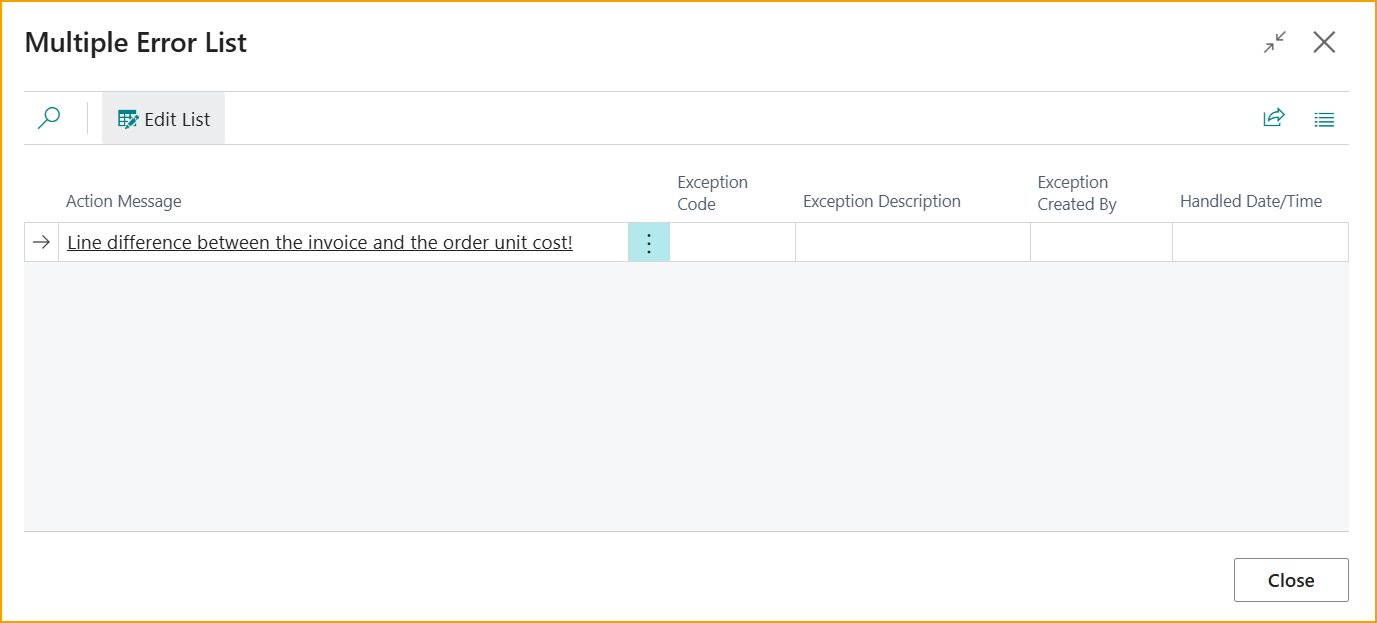Screen dimensions: 1377x623
Task: Open the Exception Created By column header
Action: click(x=1076, y=192)
